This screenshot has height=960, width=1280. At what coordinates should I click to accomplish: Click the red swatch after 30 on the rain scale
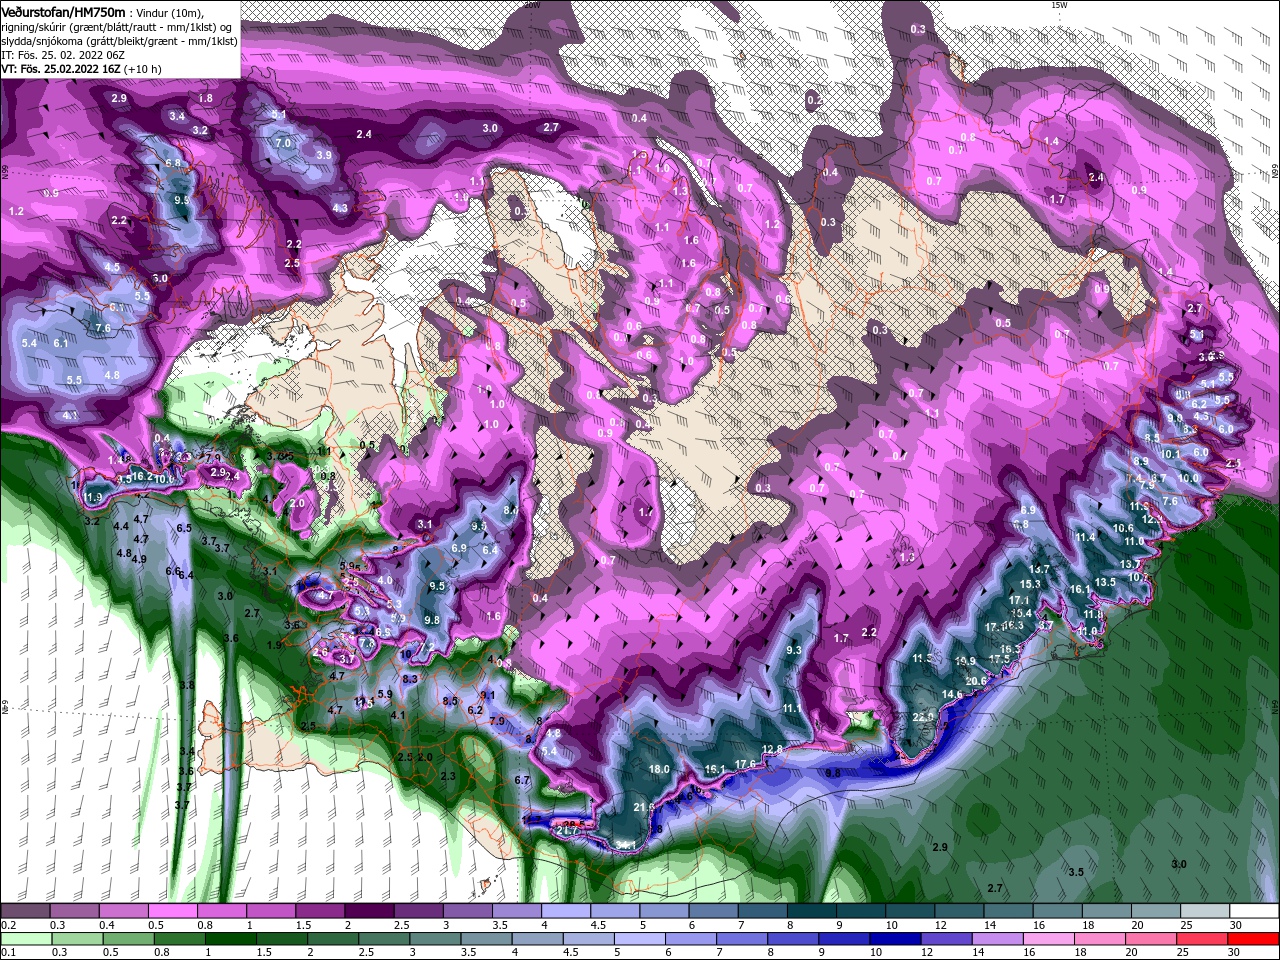(1255, 939)
